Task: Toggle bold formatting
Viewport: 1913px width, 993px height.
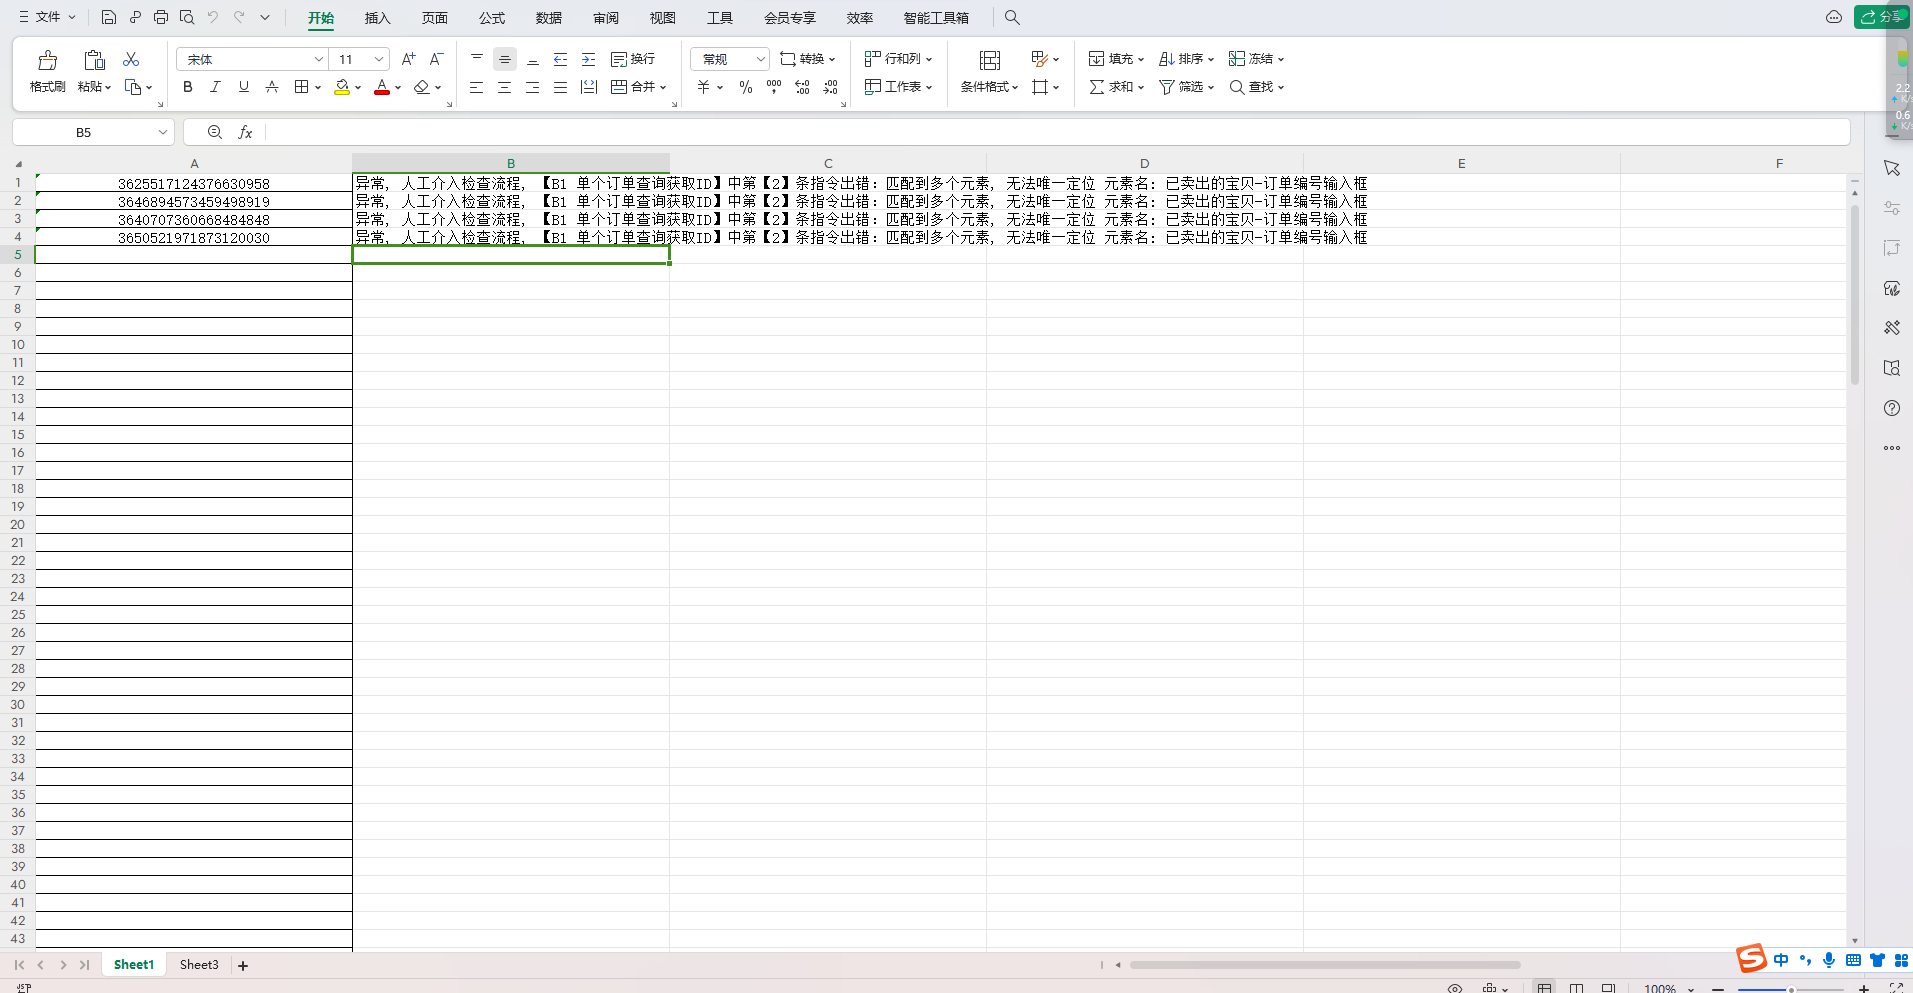Action: point(187,88)
